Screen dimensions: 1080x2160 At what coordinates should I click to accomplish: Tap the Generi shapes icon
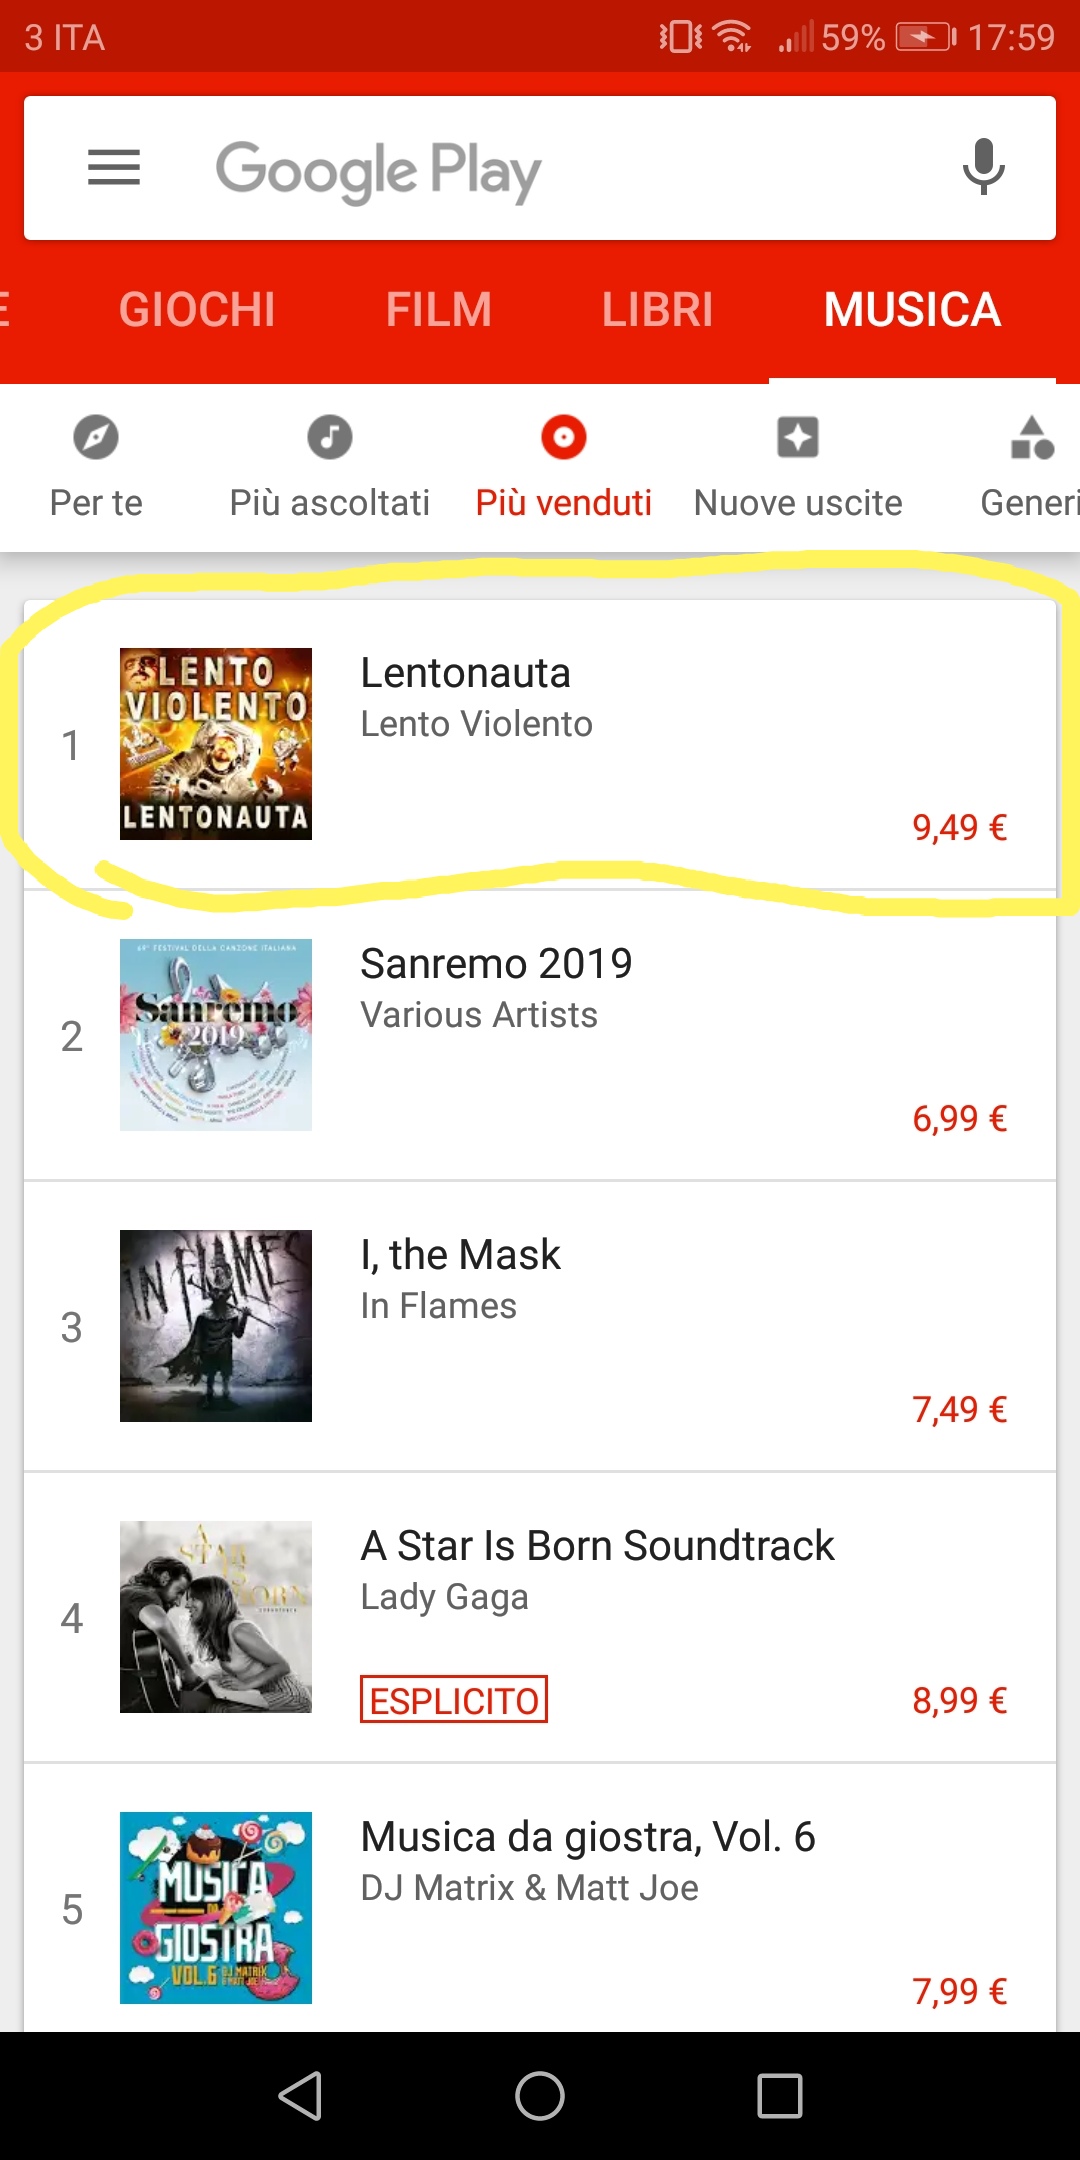[1032, 438]
